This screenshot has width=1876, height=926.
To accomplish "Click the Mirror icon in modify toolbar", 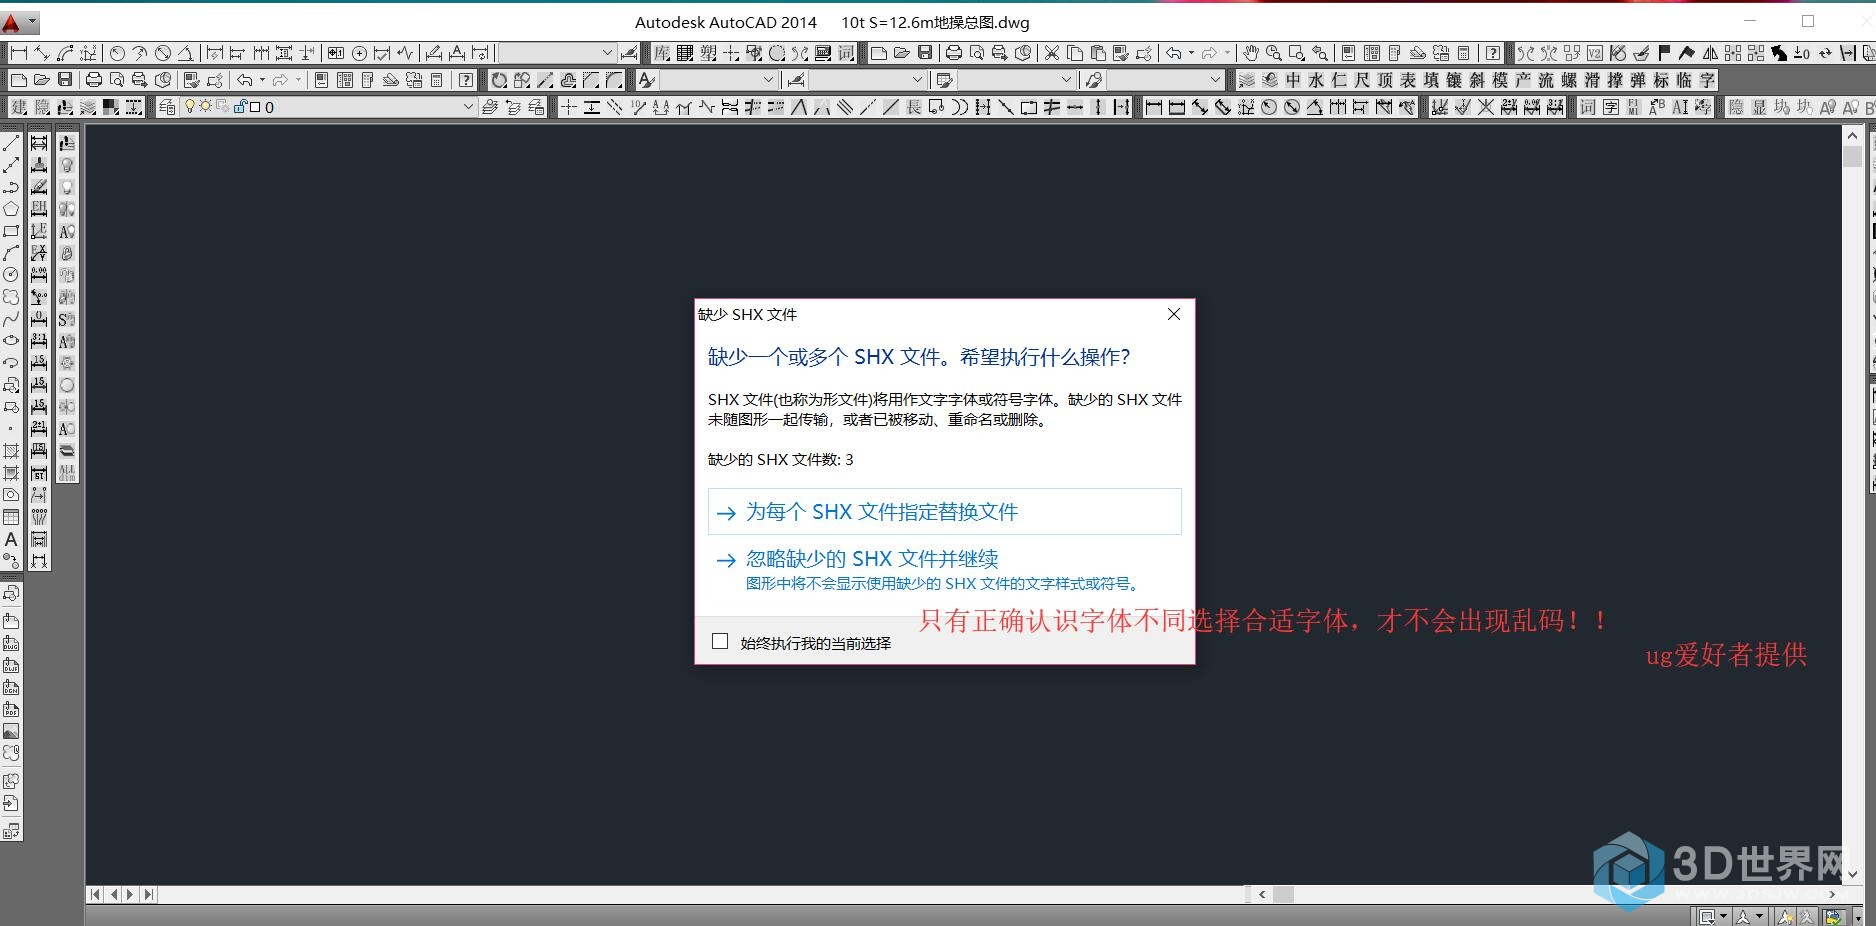I will tap(1710, 53).
